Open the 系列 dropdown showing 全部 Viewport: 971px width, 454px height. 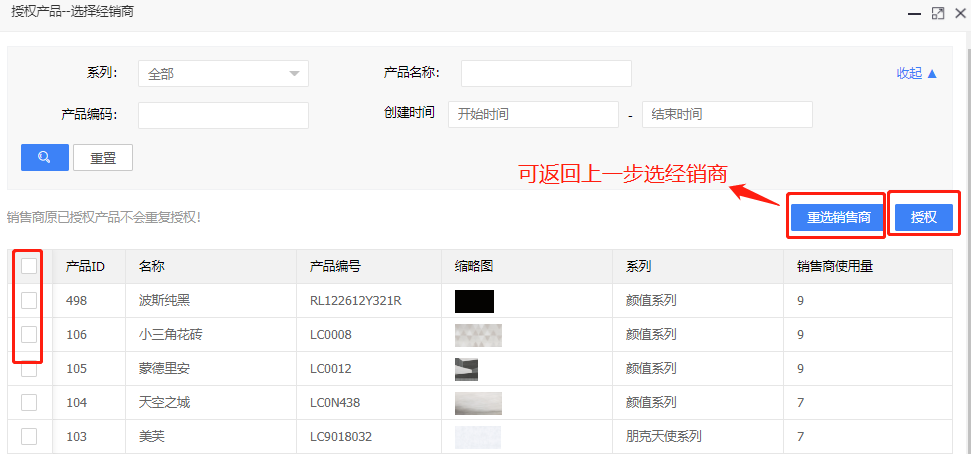click(x=223, y=74)
